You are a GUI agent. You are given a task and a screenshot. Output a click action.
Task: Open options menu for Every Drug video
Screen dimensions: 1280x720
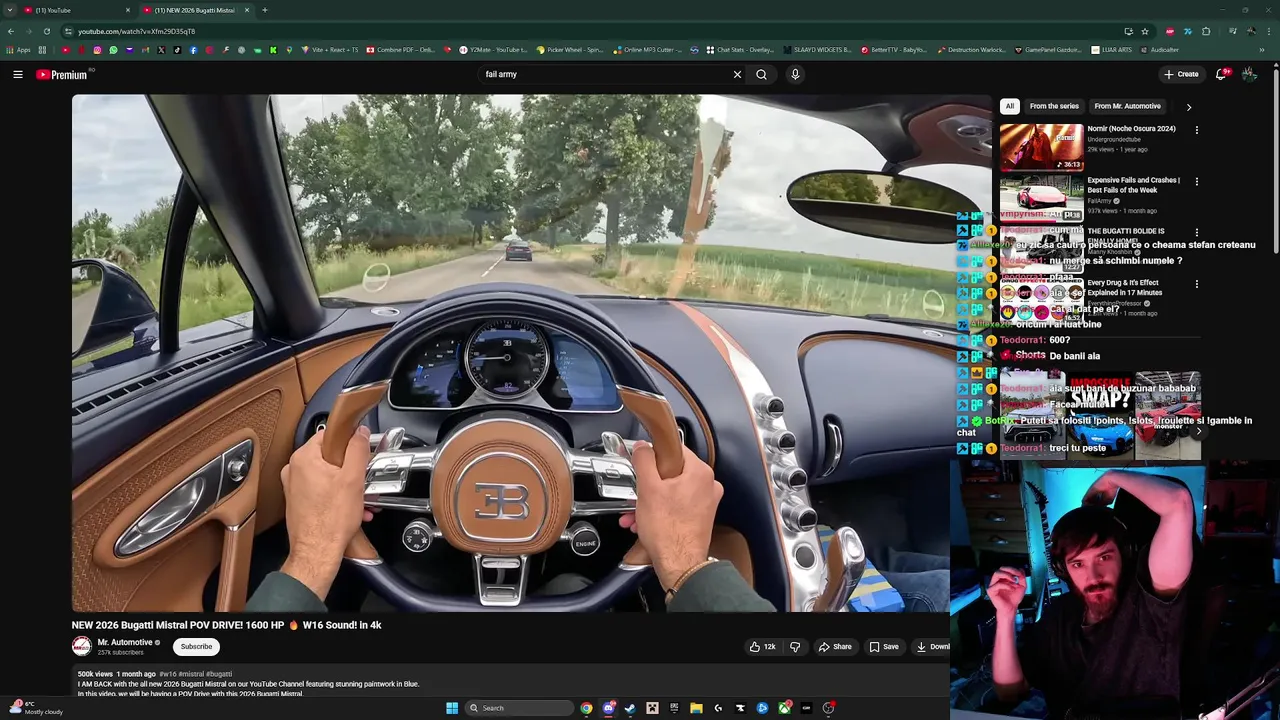click(1196, 284)
